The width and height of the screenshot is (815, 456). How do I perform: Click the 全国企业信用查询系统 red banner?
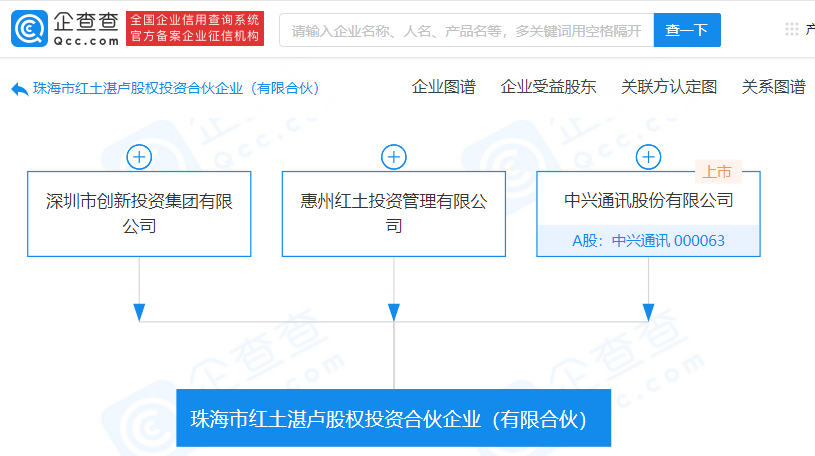click(x=195, y=28)
